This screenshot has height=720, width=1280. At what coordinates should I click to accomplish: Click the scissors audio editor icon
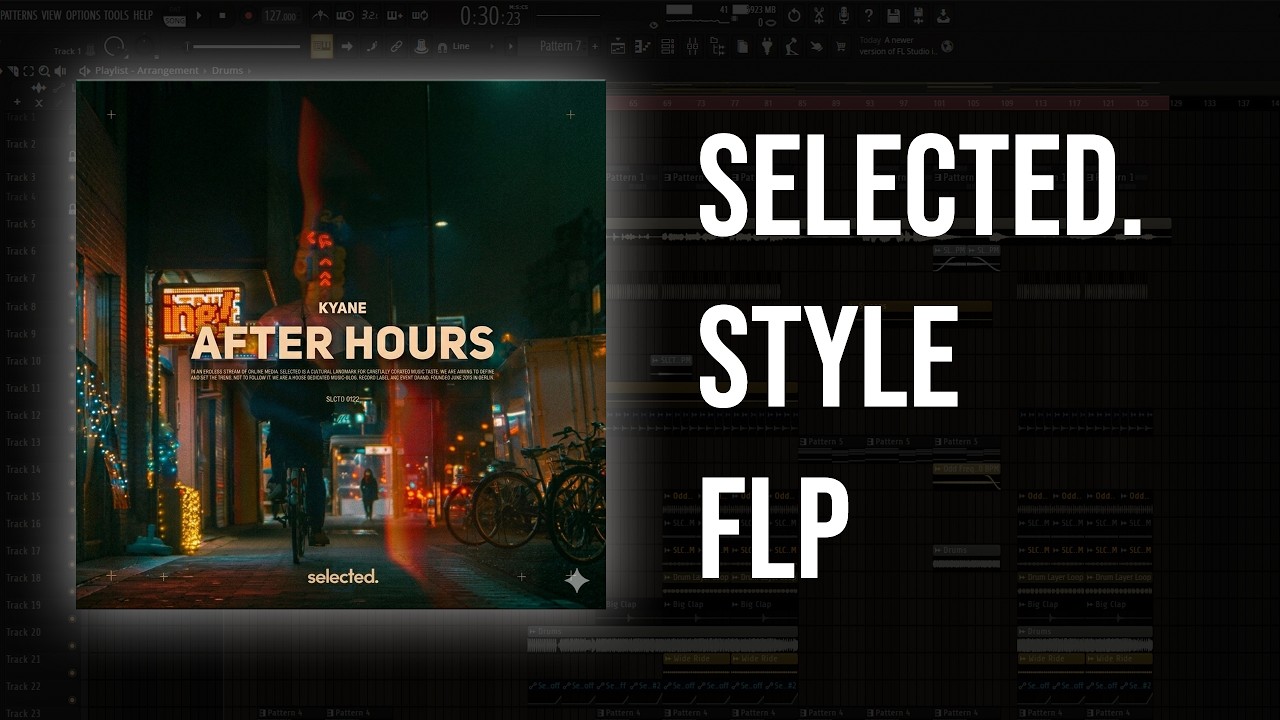pos(819,16)
